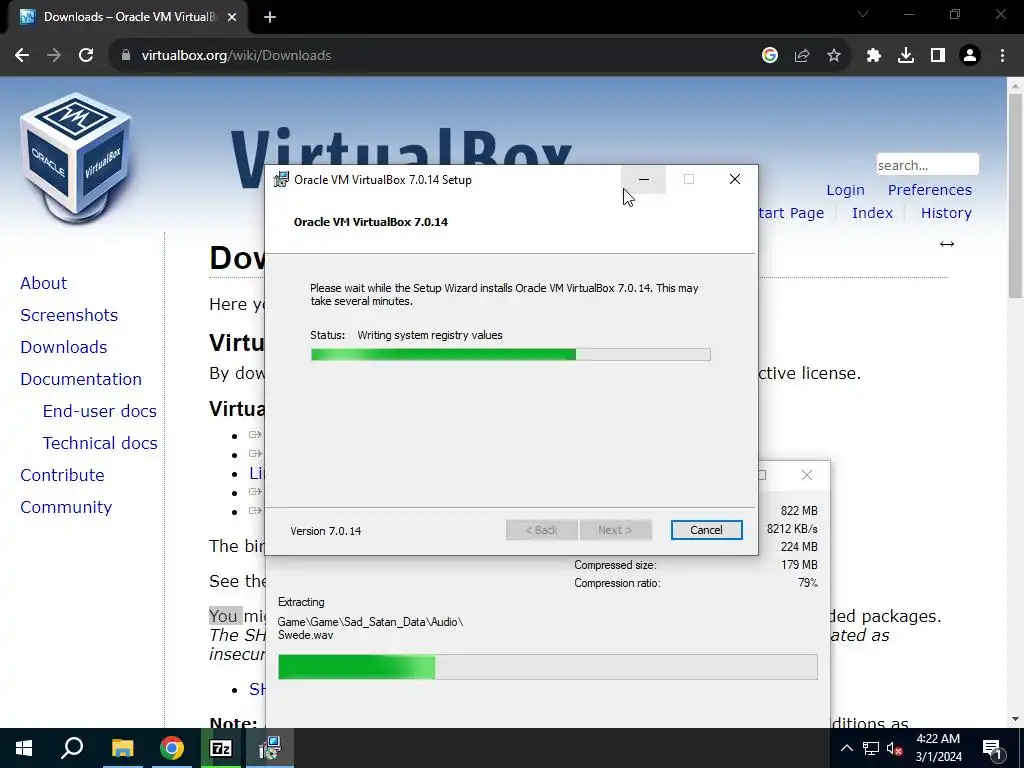The image size is (1024, 768).
Task: Share this page icon in address bar
Action: pos(802,56)
